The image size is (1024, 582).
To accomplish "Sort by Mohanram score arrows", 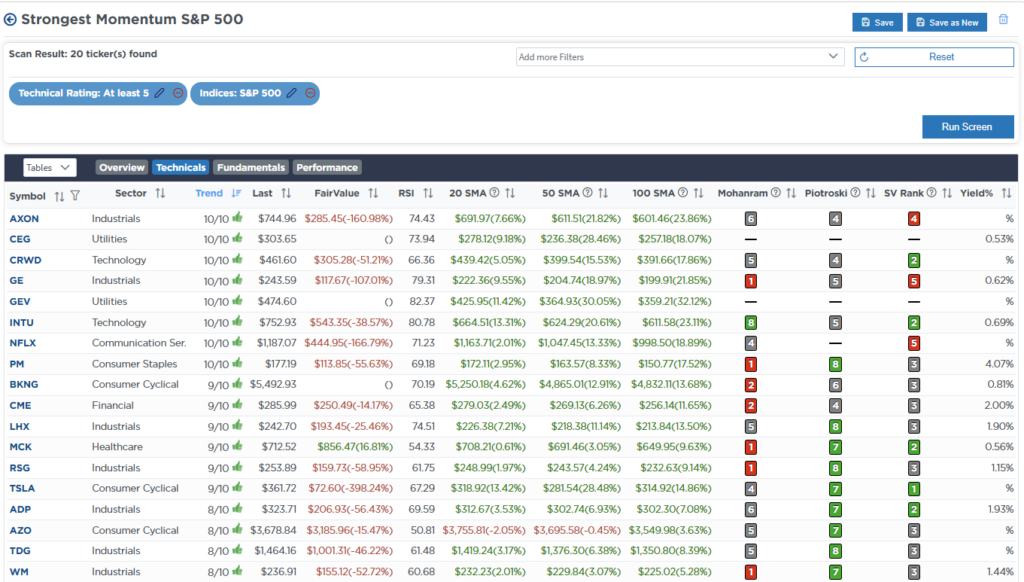I will [x=791, y=193].
